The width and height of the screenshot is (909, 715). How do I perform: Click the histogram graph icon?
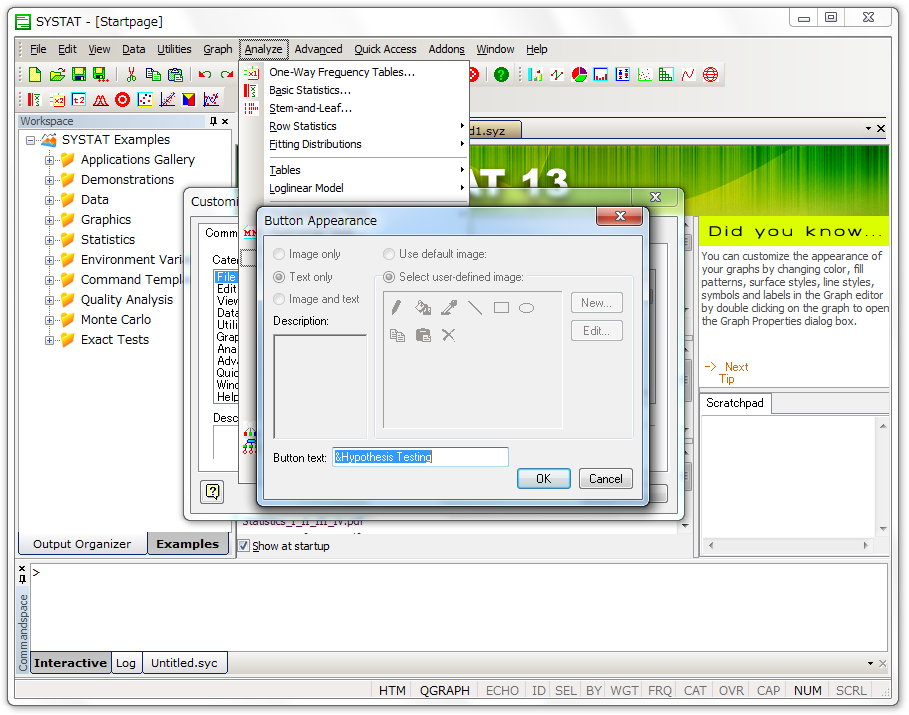click(x=601, y=74)
